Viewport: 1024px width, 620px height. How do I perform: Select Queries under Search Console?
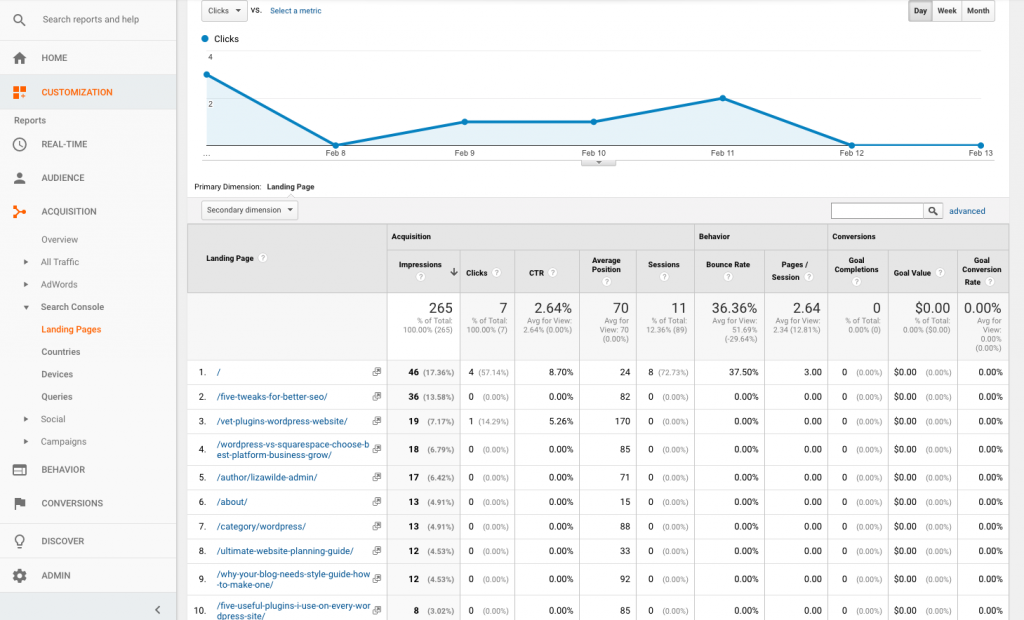56,397
